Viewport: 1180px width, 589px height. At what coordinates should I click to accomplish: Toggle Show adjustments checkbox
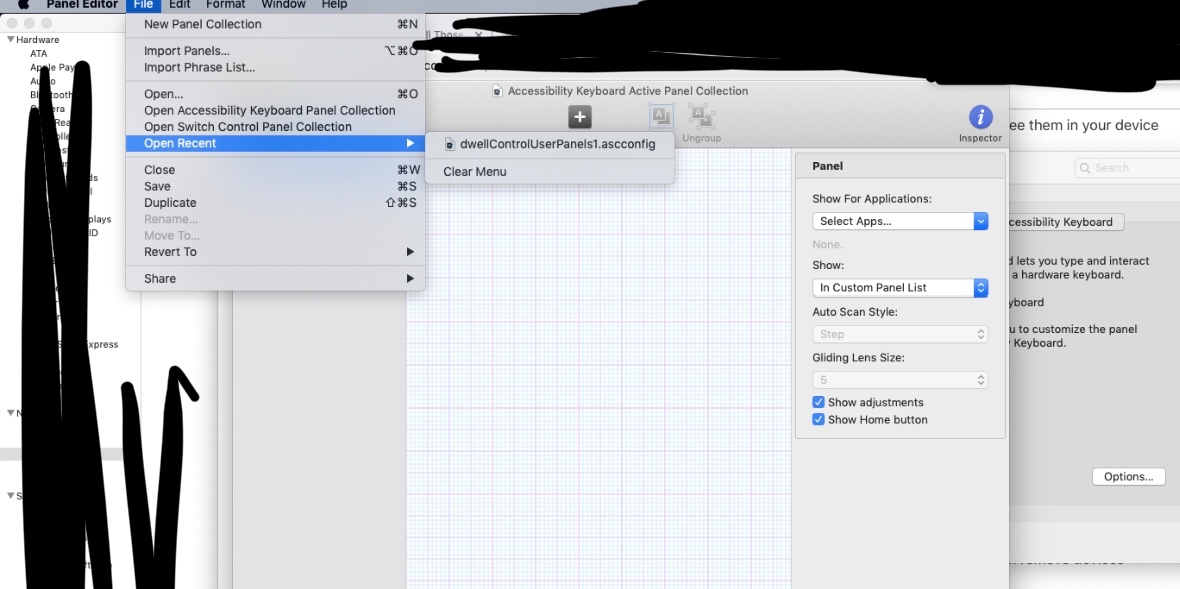click(819, 402)
